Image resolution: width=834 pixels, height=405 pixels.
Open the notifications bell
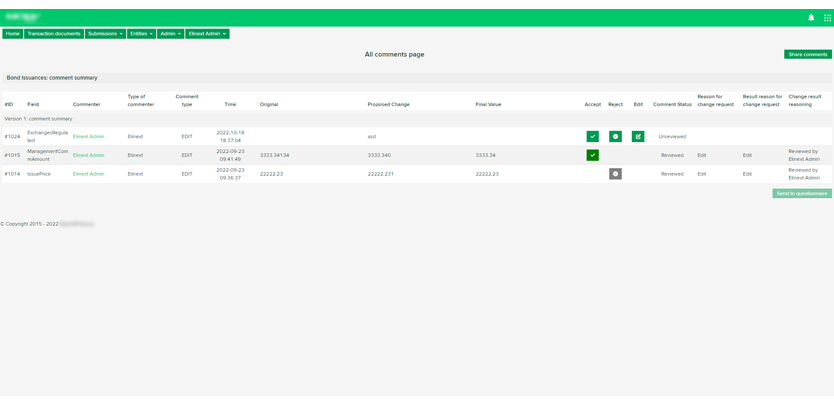[x=811, y=18]
